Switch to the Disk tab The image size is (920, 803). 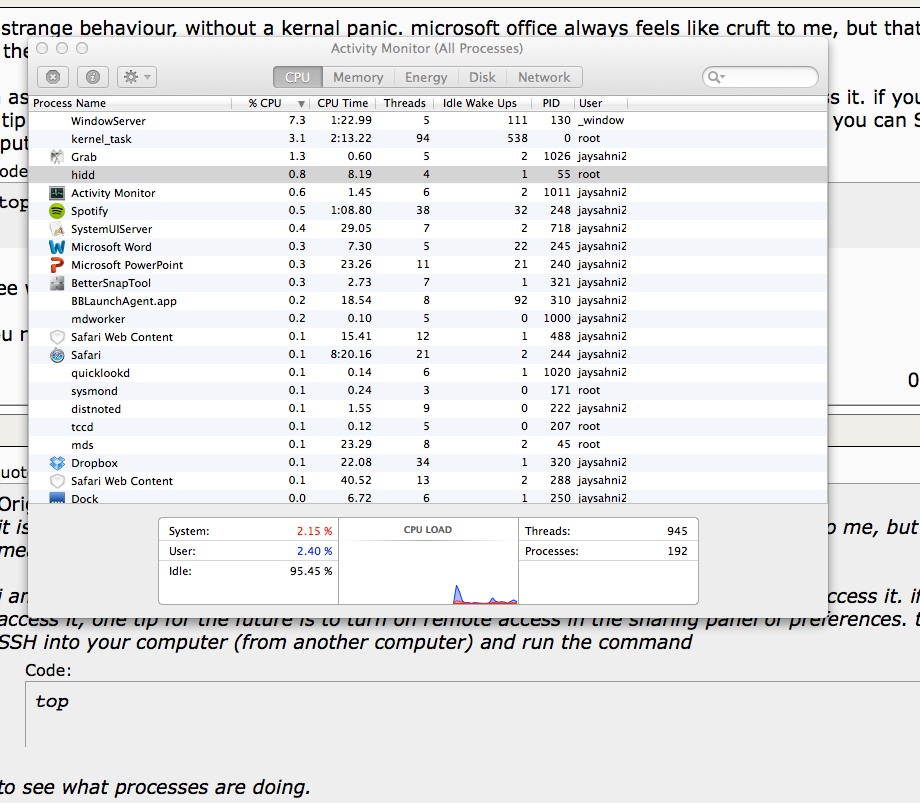click(482, 77)
